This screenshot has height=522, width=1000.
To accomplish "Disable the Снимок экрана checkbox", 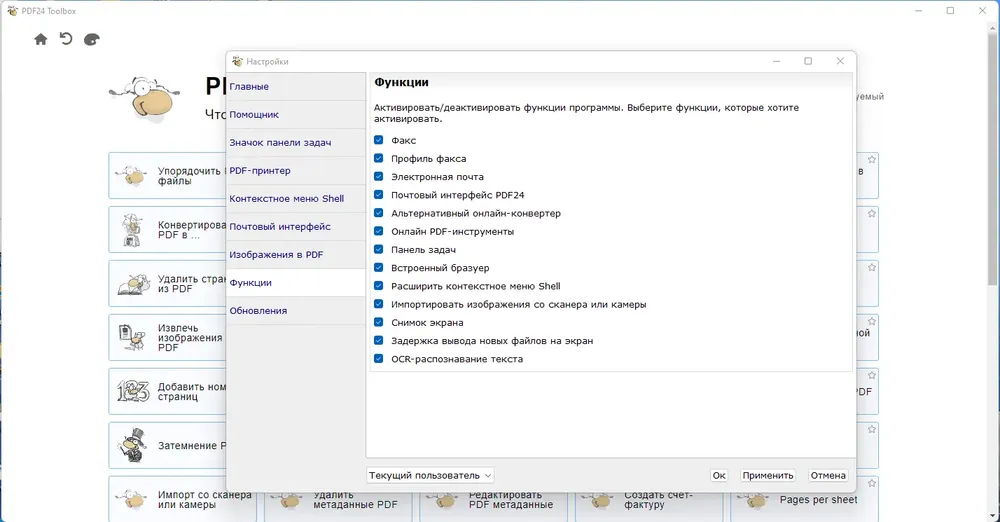I will 379,322.
